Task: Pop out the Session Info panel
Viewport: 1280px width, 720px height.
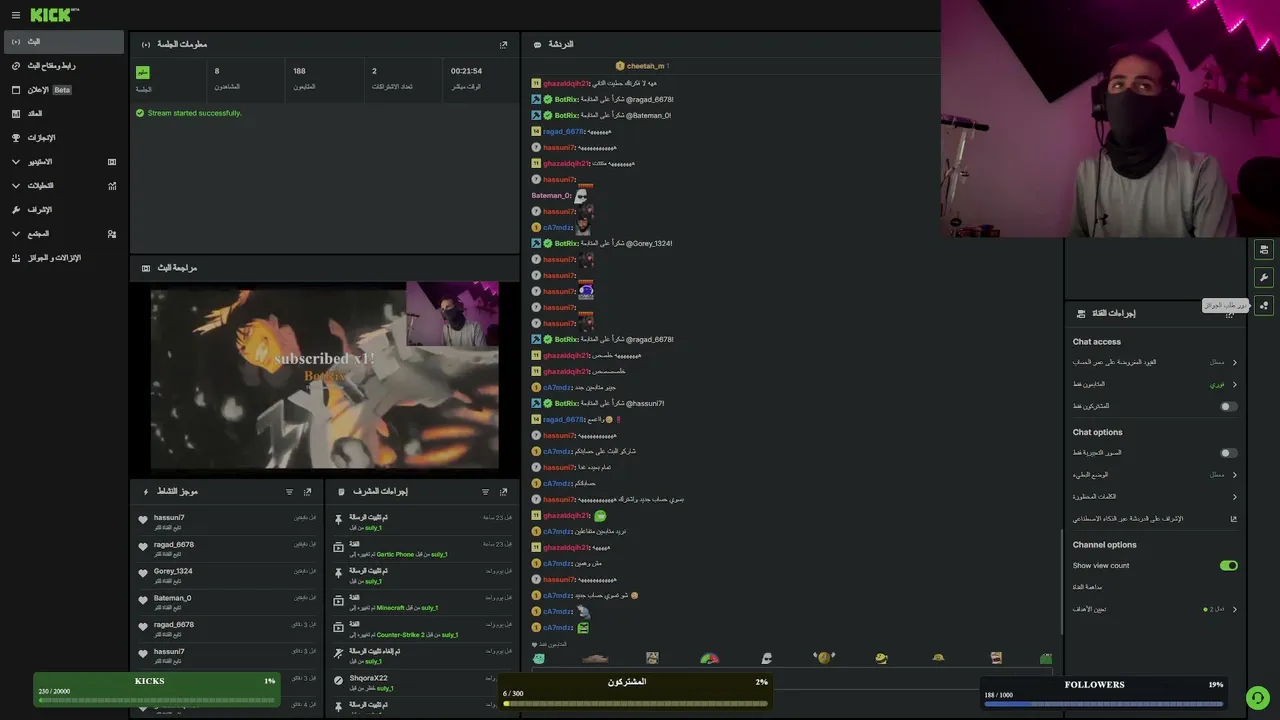Action: [504, 45]
